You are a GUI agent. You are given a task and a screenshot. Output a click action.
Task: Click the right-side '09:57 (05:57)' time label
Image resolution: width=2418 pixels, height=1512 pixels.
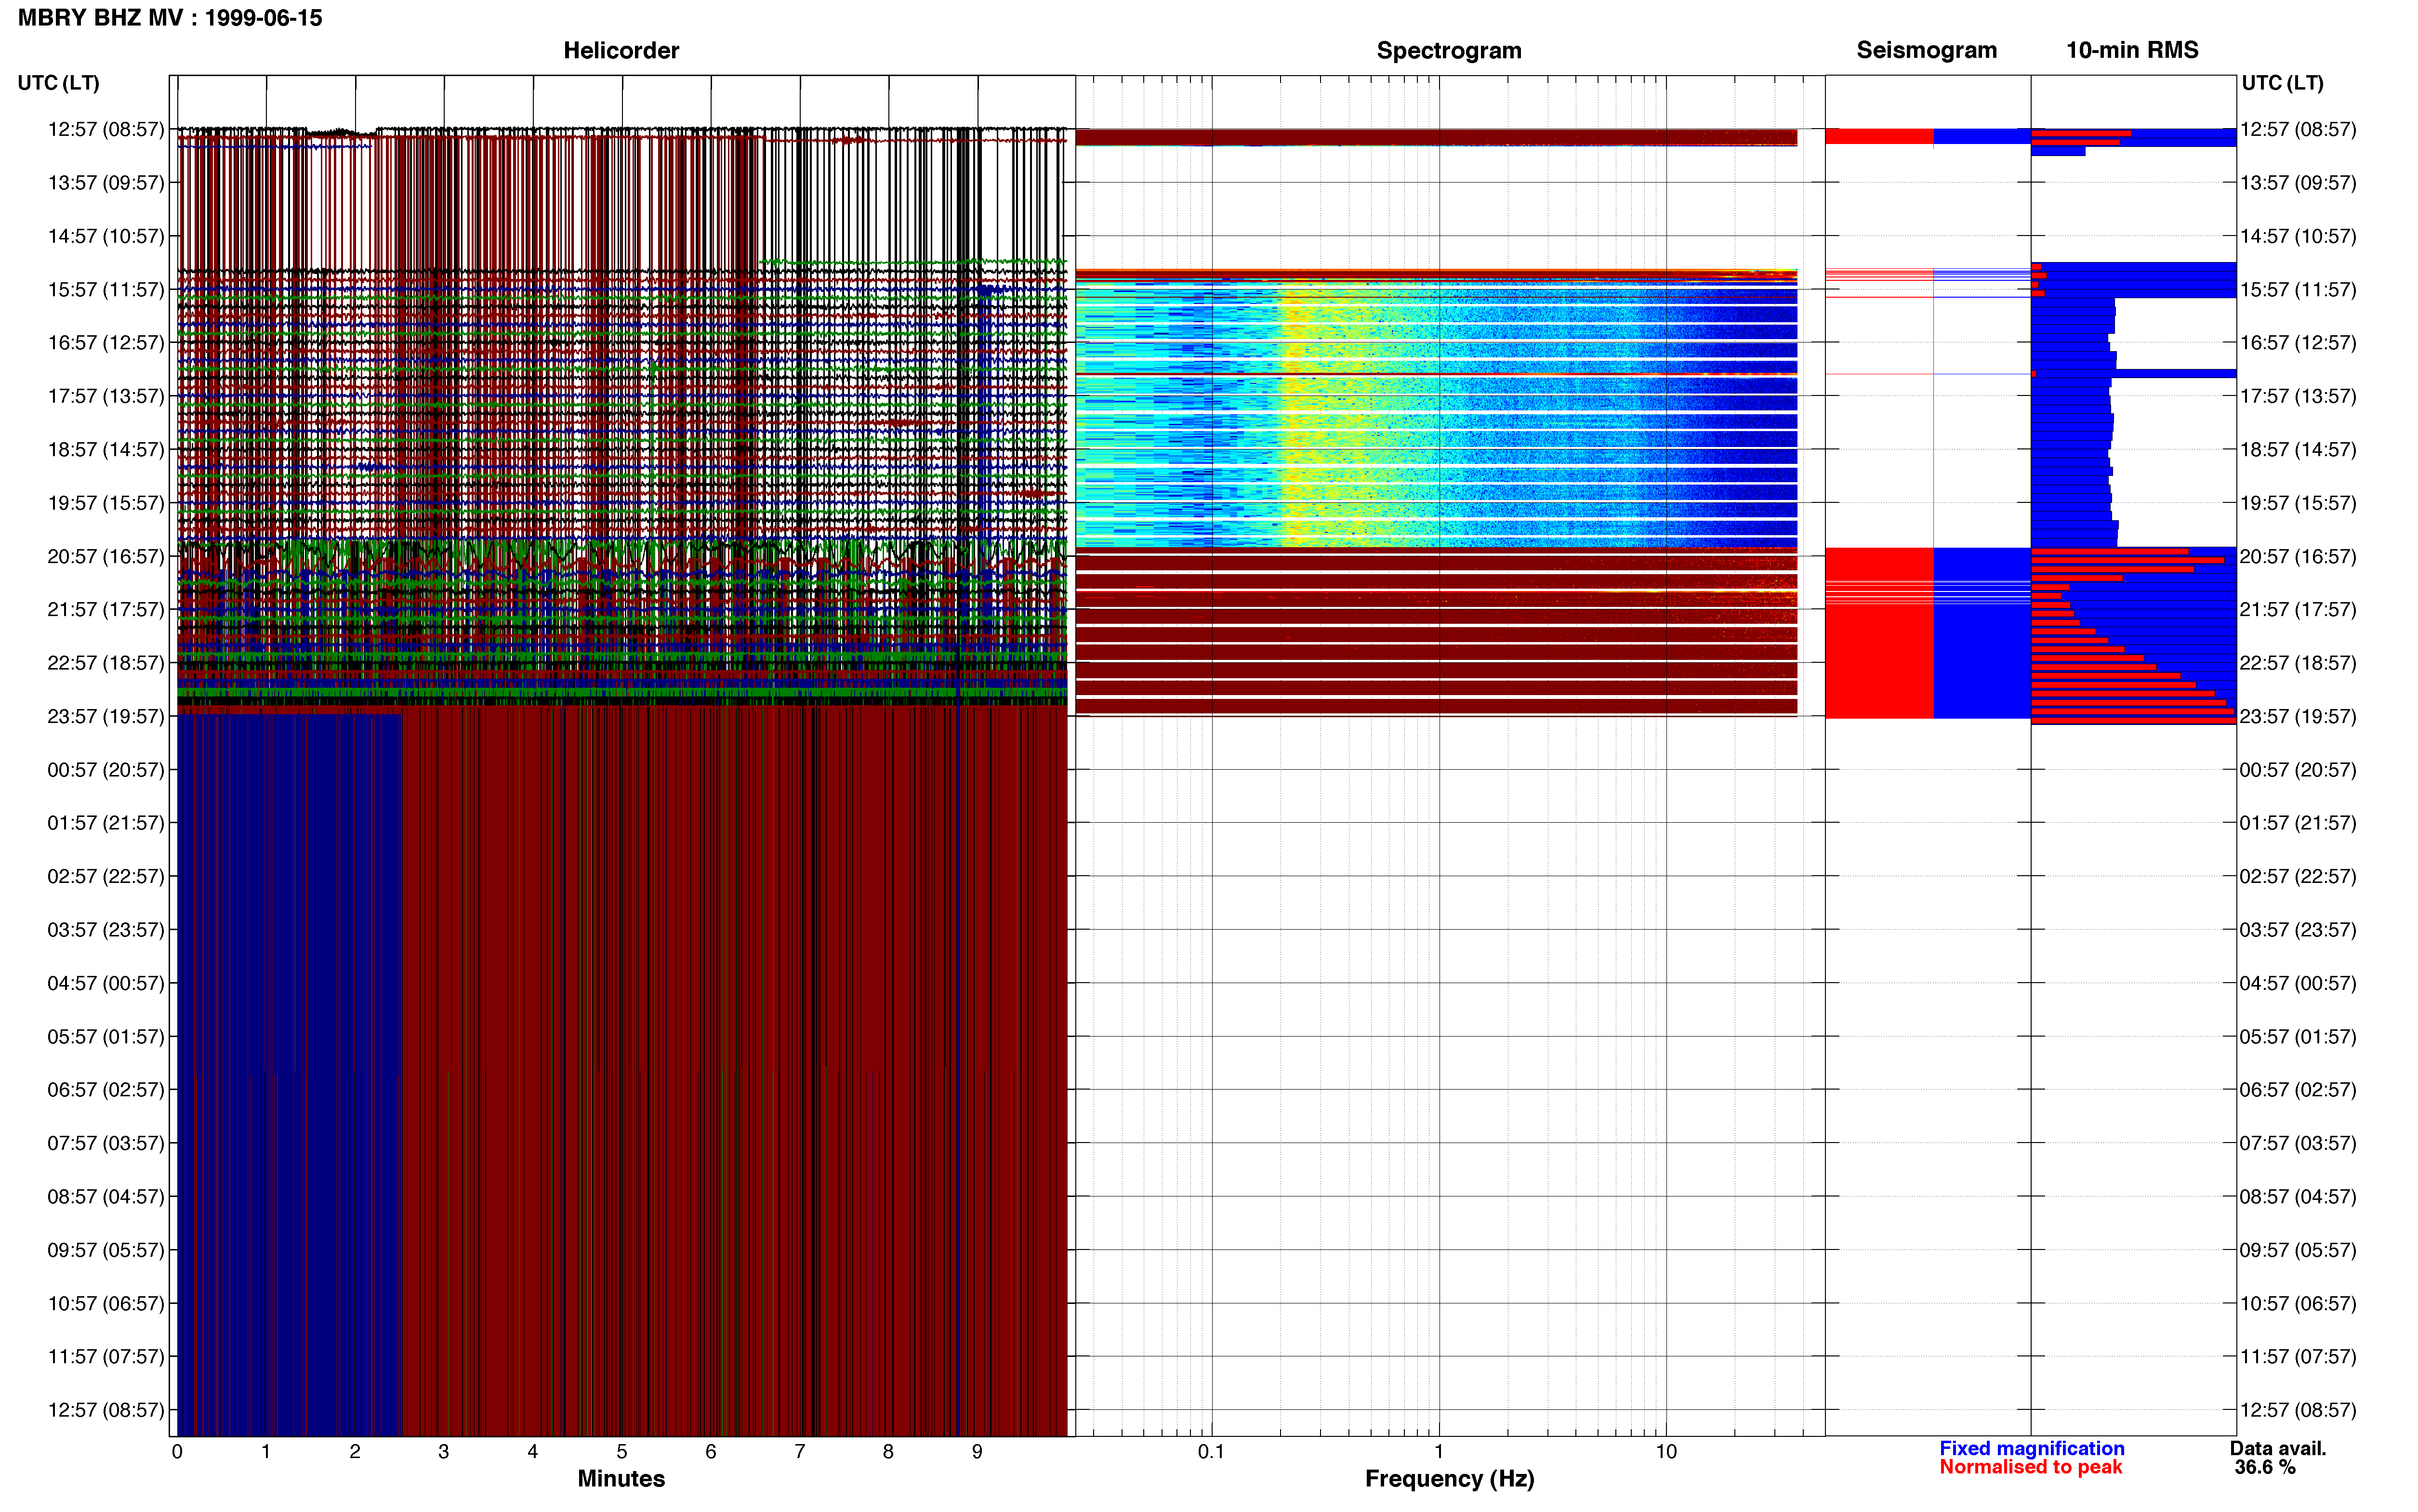click(2298, 1249)
